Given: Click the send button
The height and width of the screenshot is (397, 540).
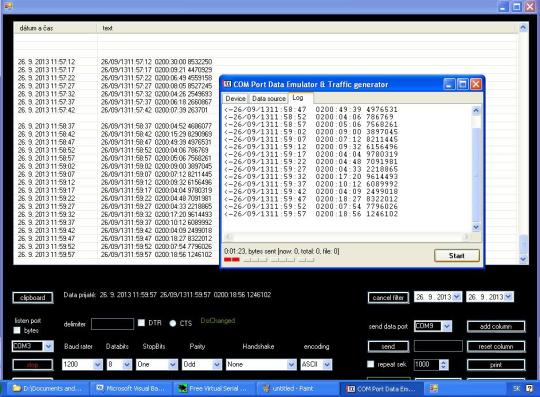Looking at the screenshot, I should click(x=388, y=346).
